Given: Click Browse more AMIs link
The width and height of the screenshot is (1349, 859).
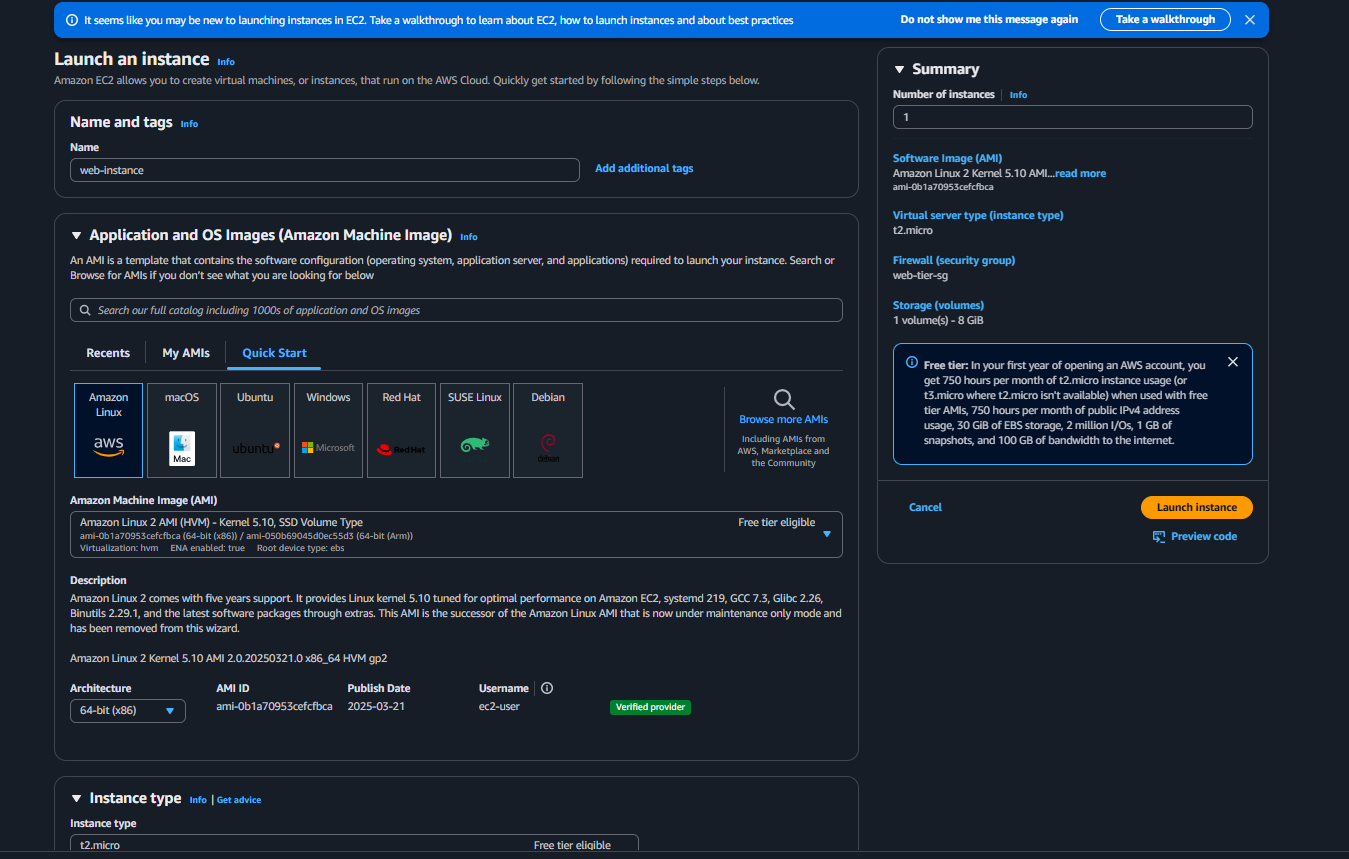Looking at the screenshot, I should 784,419.
